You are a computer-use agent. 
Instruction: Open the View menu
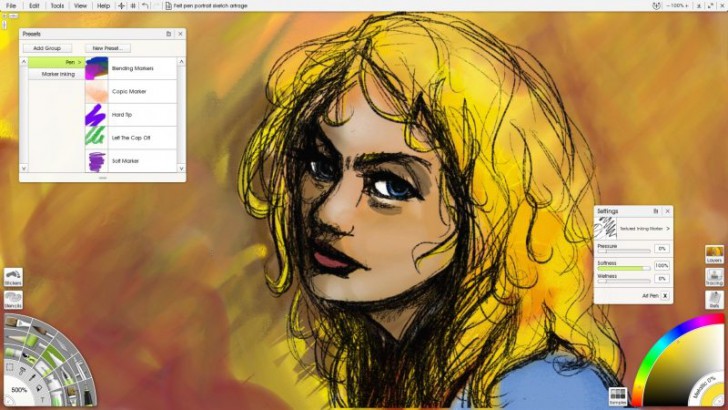tap(80, 6)
